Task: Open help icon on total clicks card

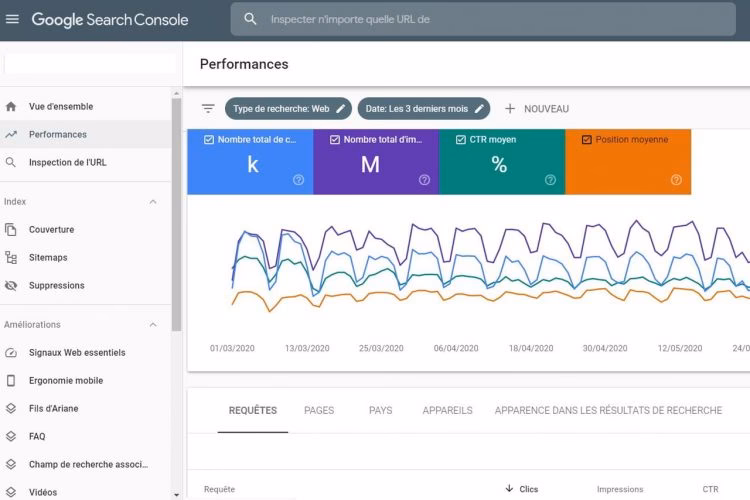Action: click(298, 180)
